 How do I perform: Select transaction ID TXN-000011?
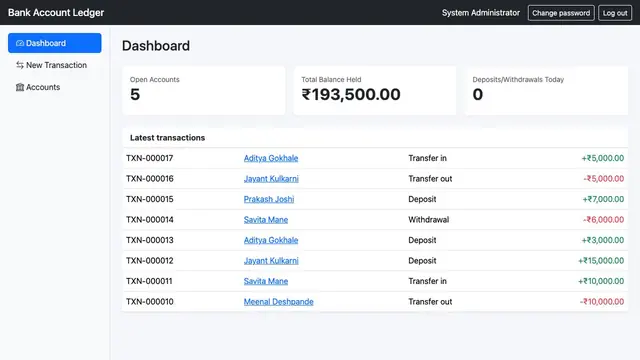(x=149, y=281)
